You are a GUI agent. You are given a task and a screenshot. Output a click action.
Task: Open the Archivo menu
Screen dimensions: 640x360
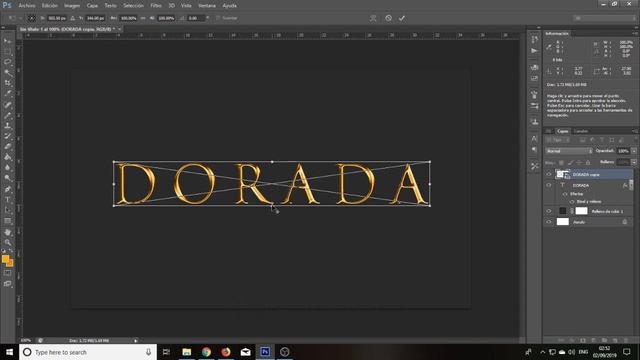click(x=27, y=6)
